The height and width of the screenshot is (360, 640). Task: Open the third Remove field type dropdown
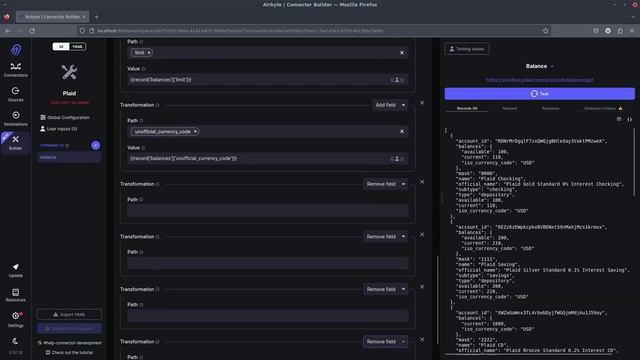[x=385, y=289]
